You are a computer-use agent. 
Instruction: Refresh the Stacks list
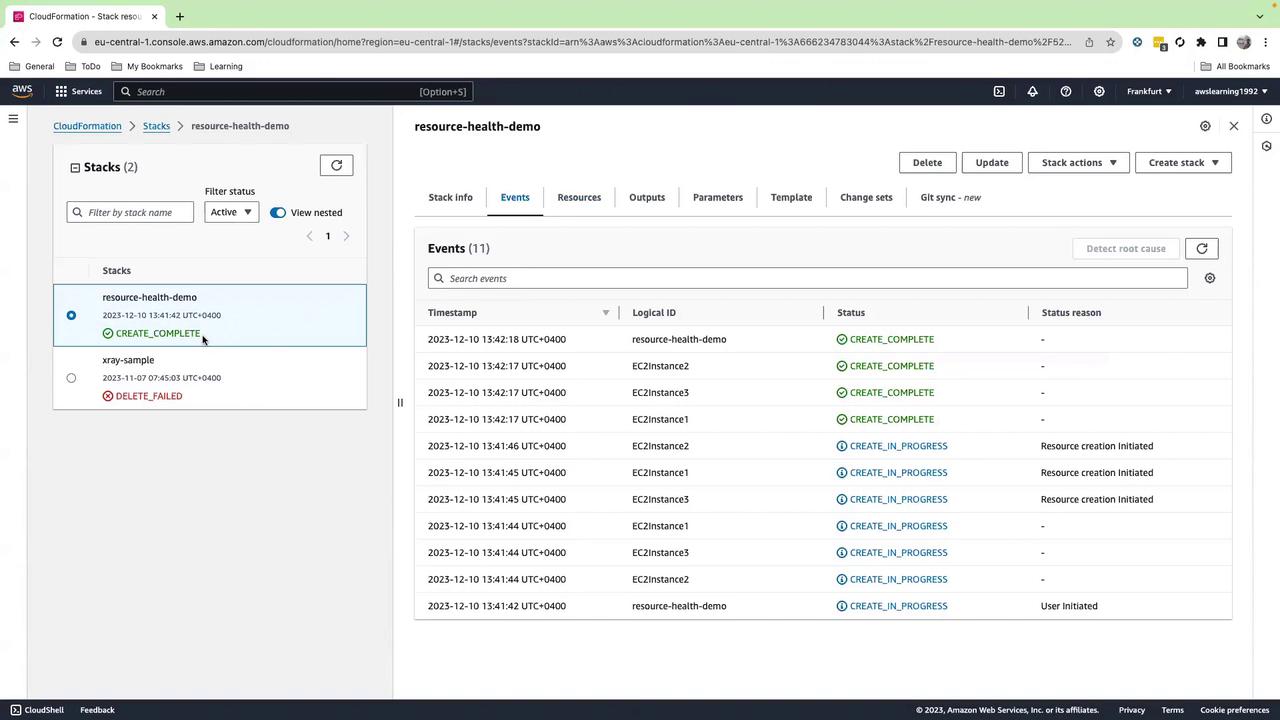point(336,165)
